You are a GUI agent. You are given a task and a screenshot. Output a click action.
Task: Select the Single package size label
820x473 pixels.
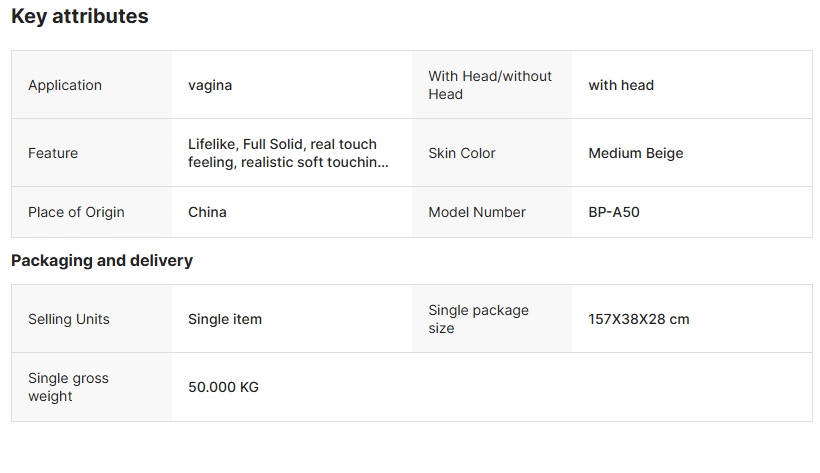pyautogui.click(x=478, y=319)
